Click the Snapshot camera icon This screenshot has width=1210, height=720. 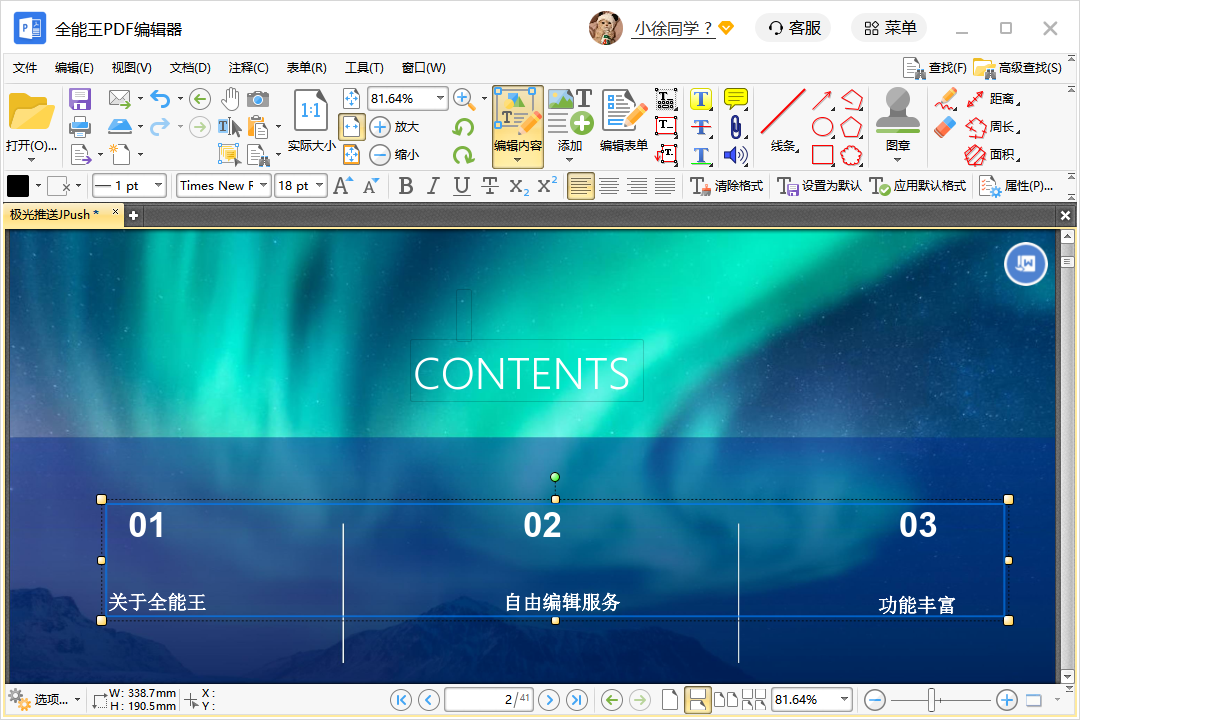click(258, 98)
